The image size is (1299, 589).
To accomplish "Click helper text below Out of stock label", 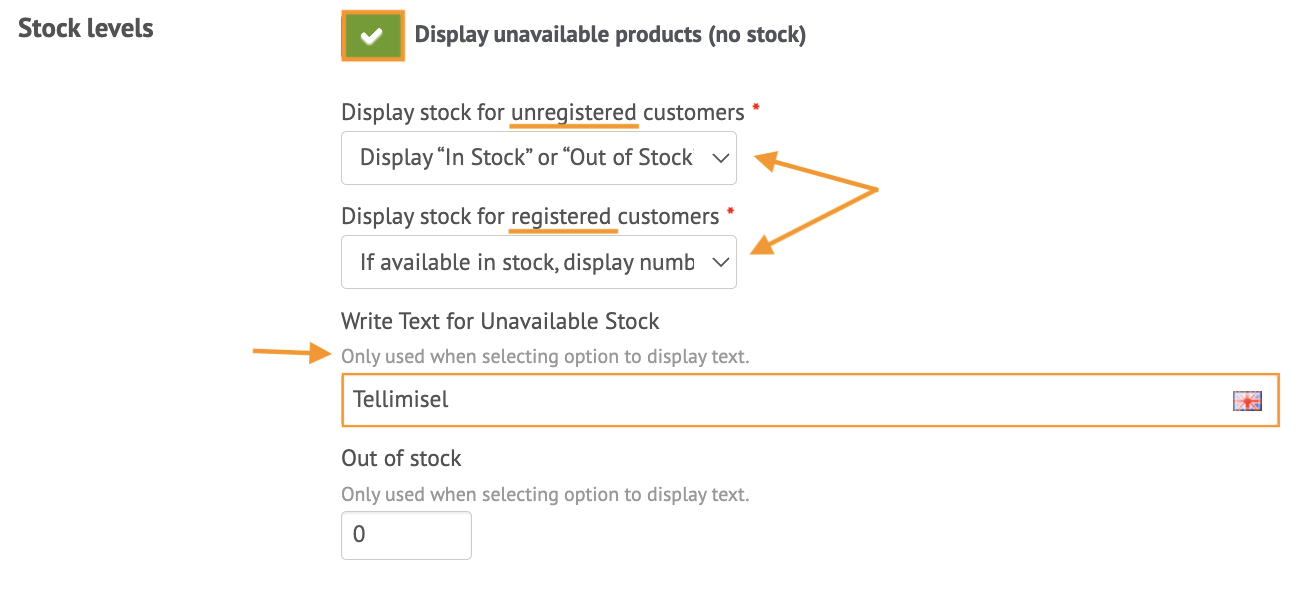I will point(545,494).
